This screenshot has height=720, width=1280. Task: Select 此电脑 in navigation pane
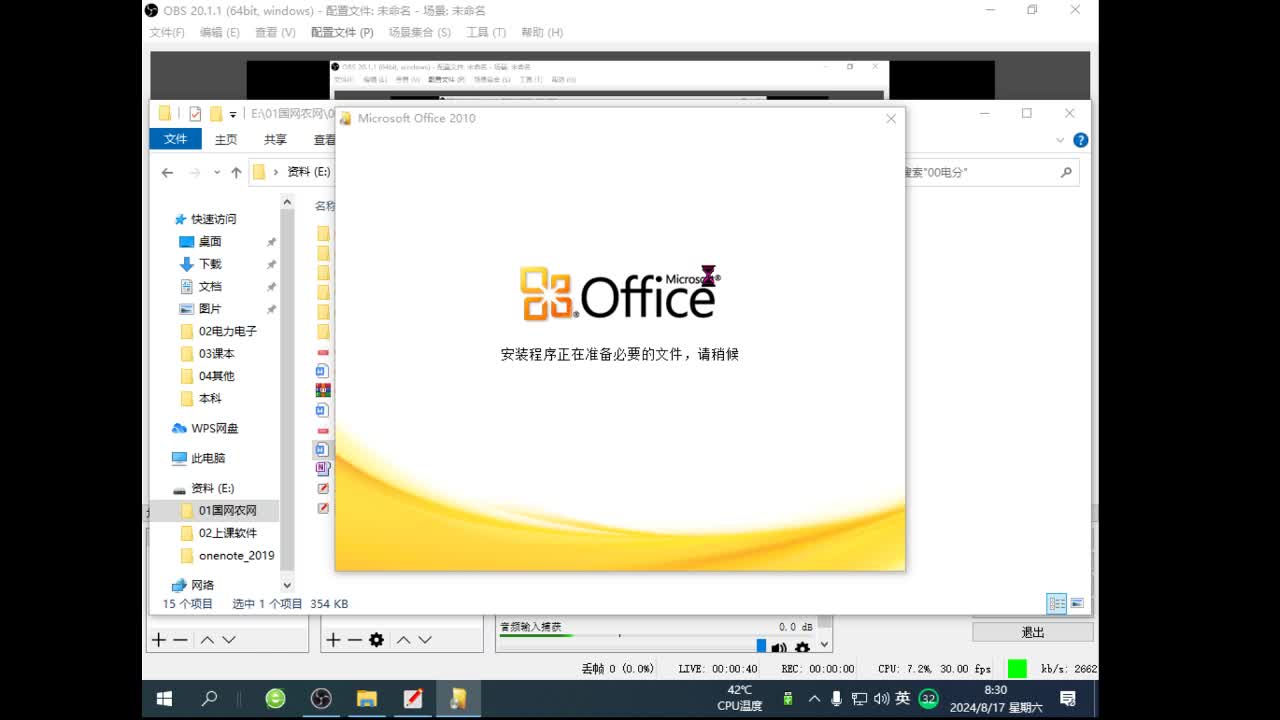[x=208, y=458]
